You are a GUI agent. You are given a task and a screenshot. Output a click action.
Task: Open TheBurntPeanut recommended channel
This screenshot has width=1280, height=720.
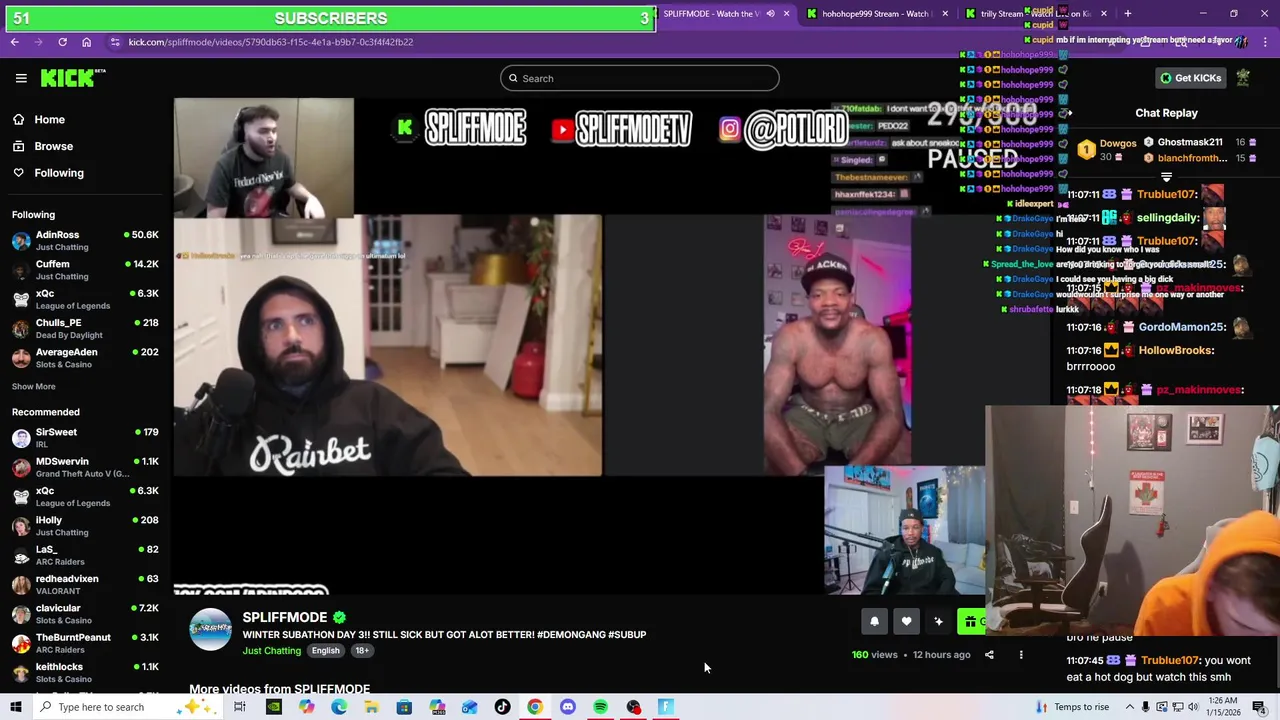tap(85, 643)
